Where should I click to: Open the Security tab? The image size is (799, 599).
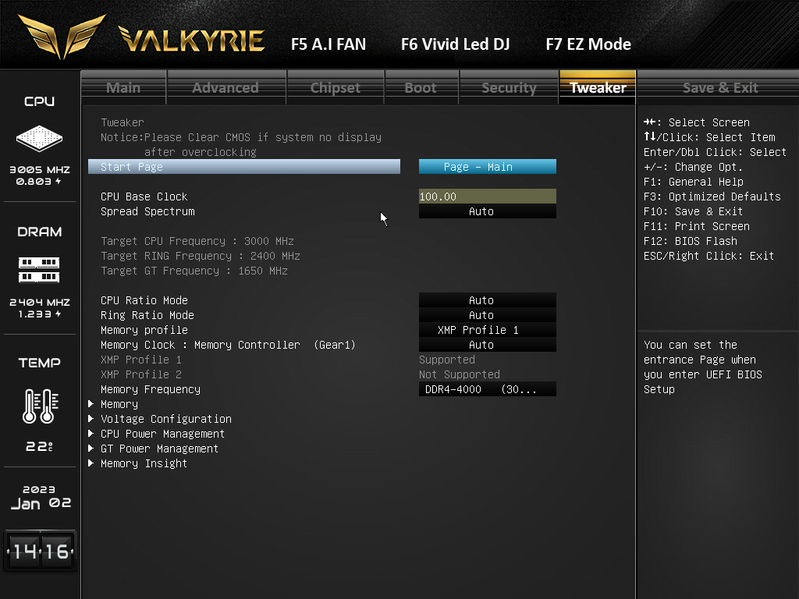pyautogui.click(x=509, y=88)
